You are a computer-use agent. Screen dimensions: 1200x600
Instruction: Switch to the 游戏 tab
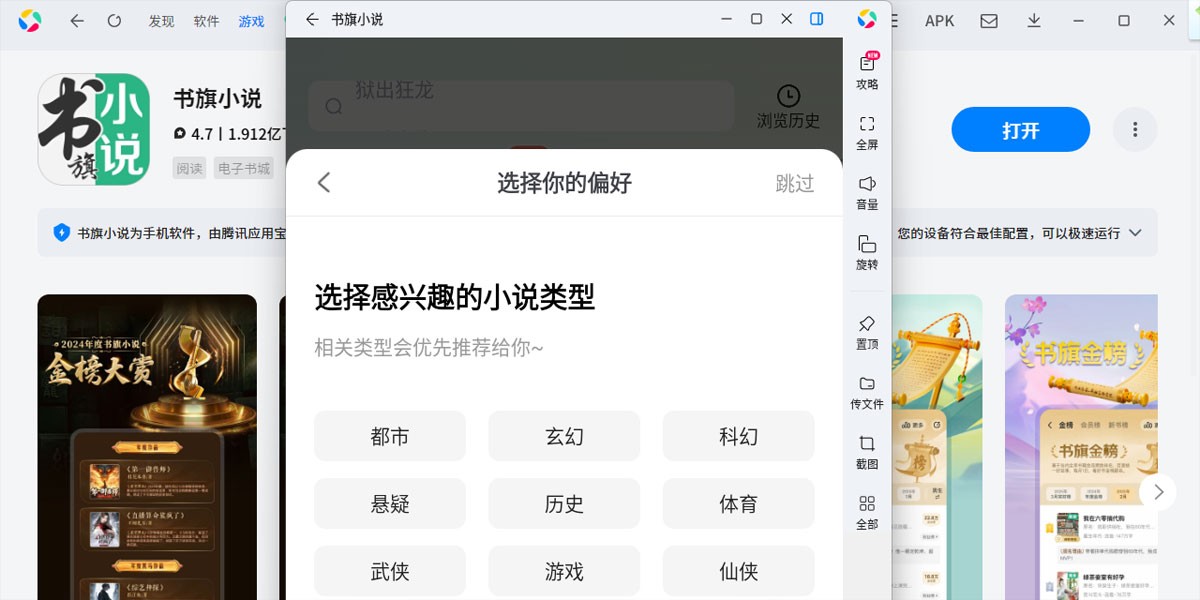[x=252, y=21]
